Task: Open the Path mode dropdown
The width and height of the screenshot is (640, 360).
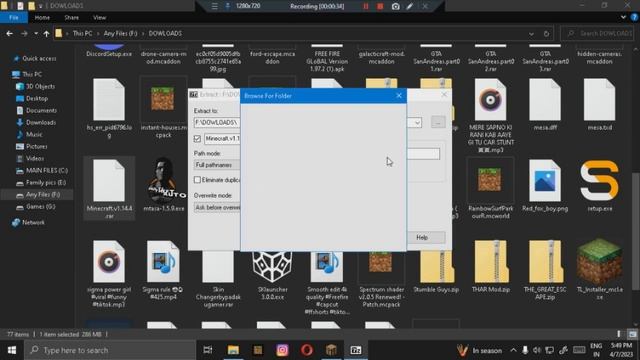Action: (217, 165)
